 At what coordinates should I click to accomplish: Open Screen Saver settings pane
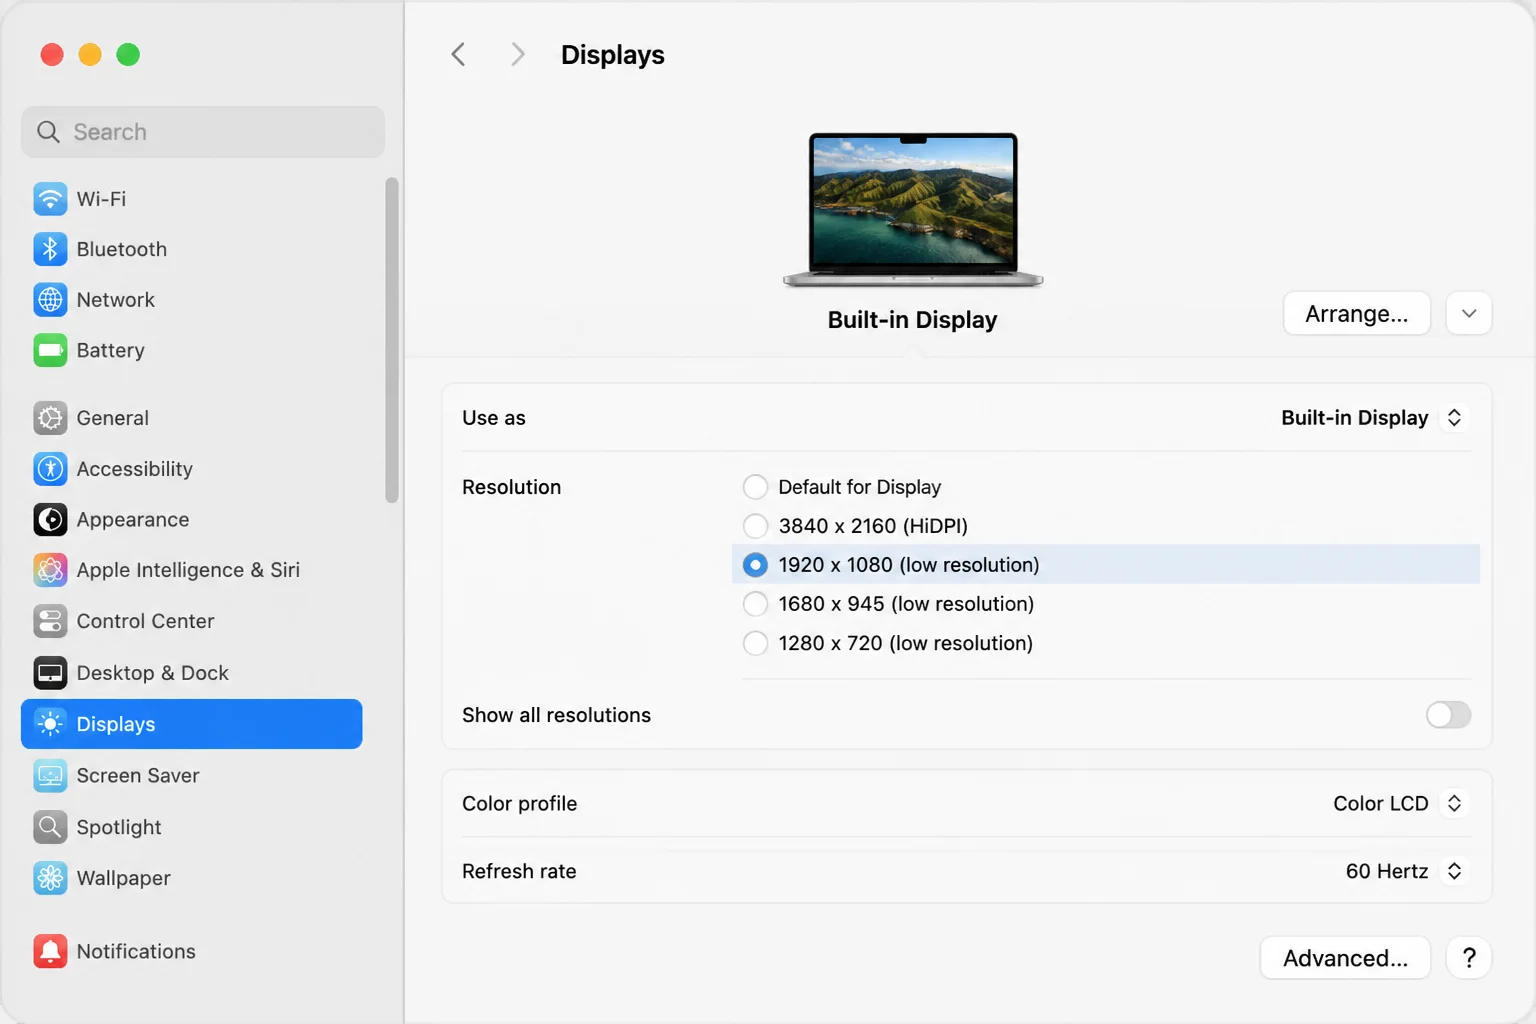(x=191, y=775)
